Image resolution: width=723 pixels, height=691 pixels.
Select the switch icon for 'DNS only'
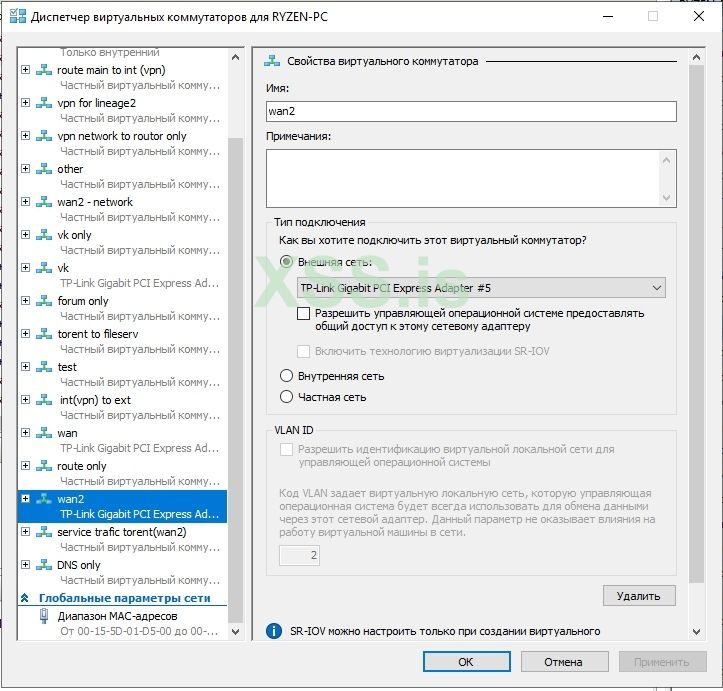[44, 565]
